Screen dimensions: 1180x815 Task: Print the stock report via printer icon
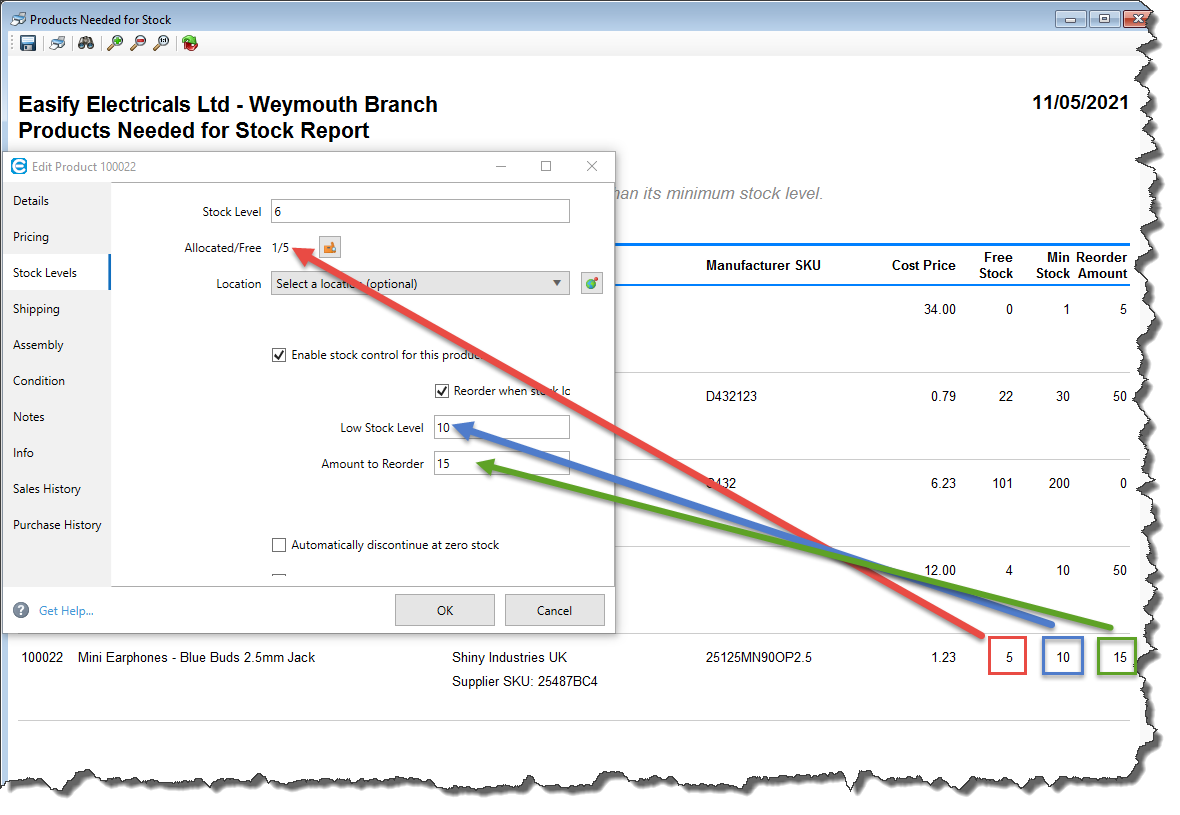(58, 43)
